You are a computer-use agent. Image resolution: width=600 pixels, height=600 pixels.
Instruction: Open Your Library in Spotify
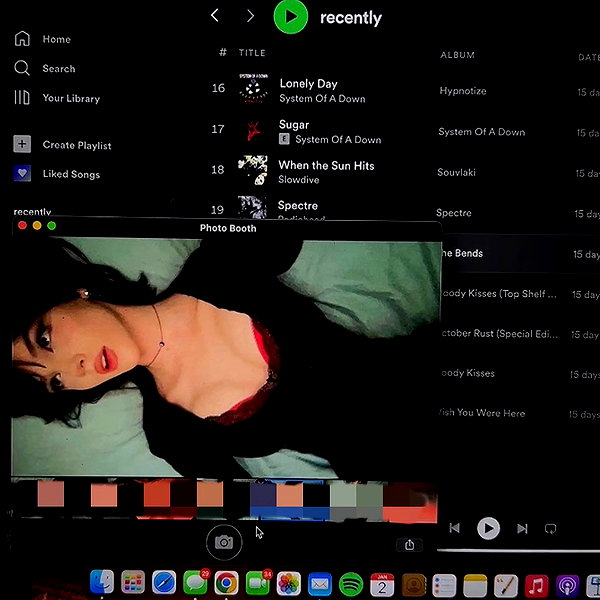click(57, 98)
